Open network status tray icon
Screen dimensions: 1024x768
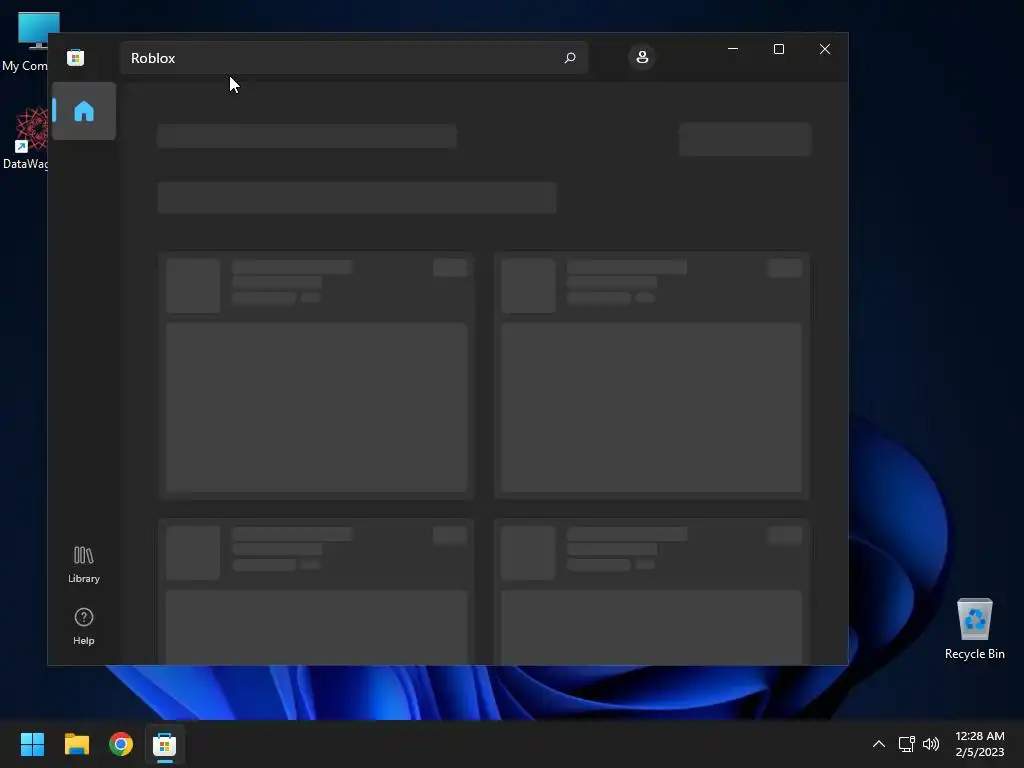coord(906,744)
